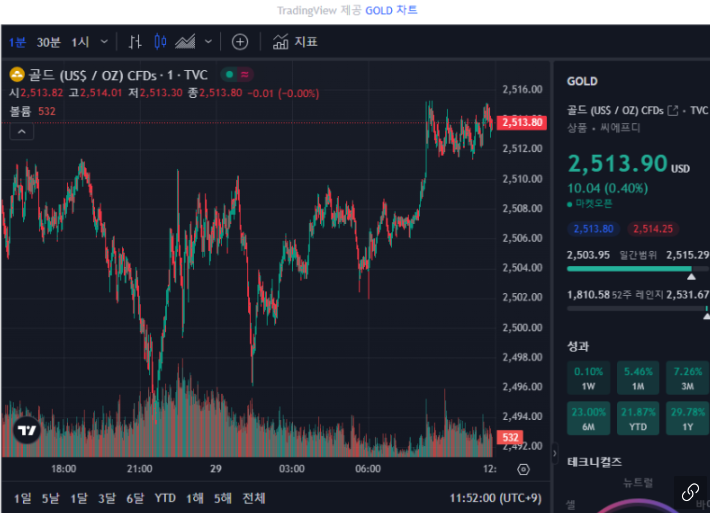710x513 pixels.
Task: Select the 6M performance tile
Action: point(588,418)
